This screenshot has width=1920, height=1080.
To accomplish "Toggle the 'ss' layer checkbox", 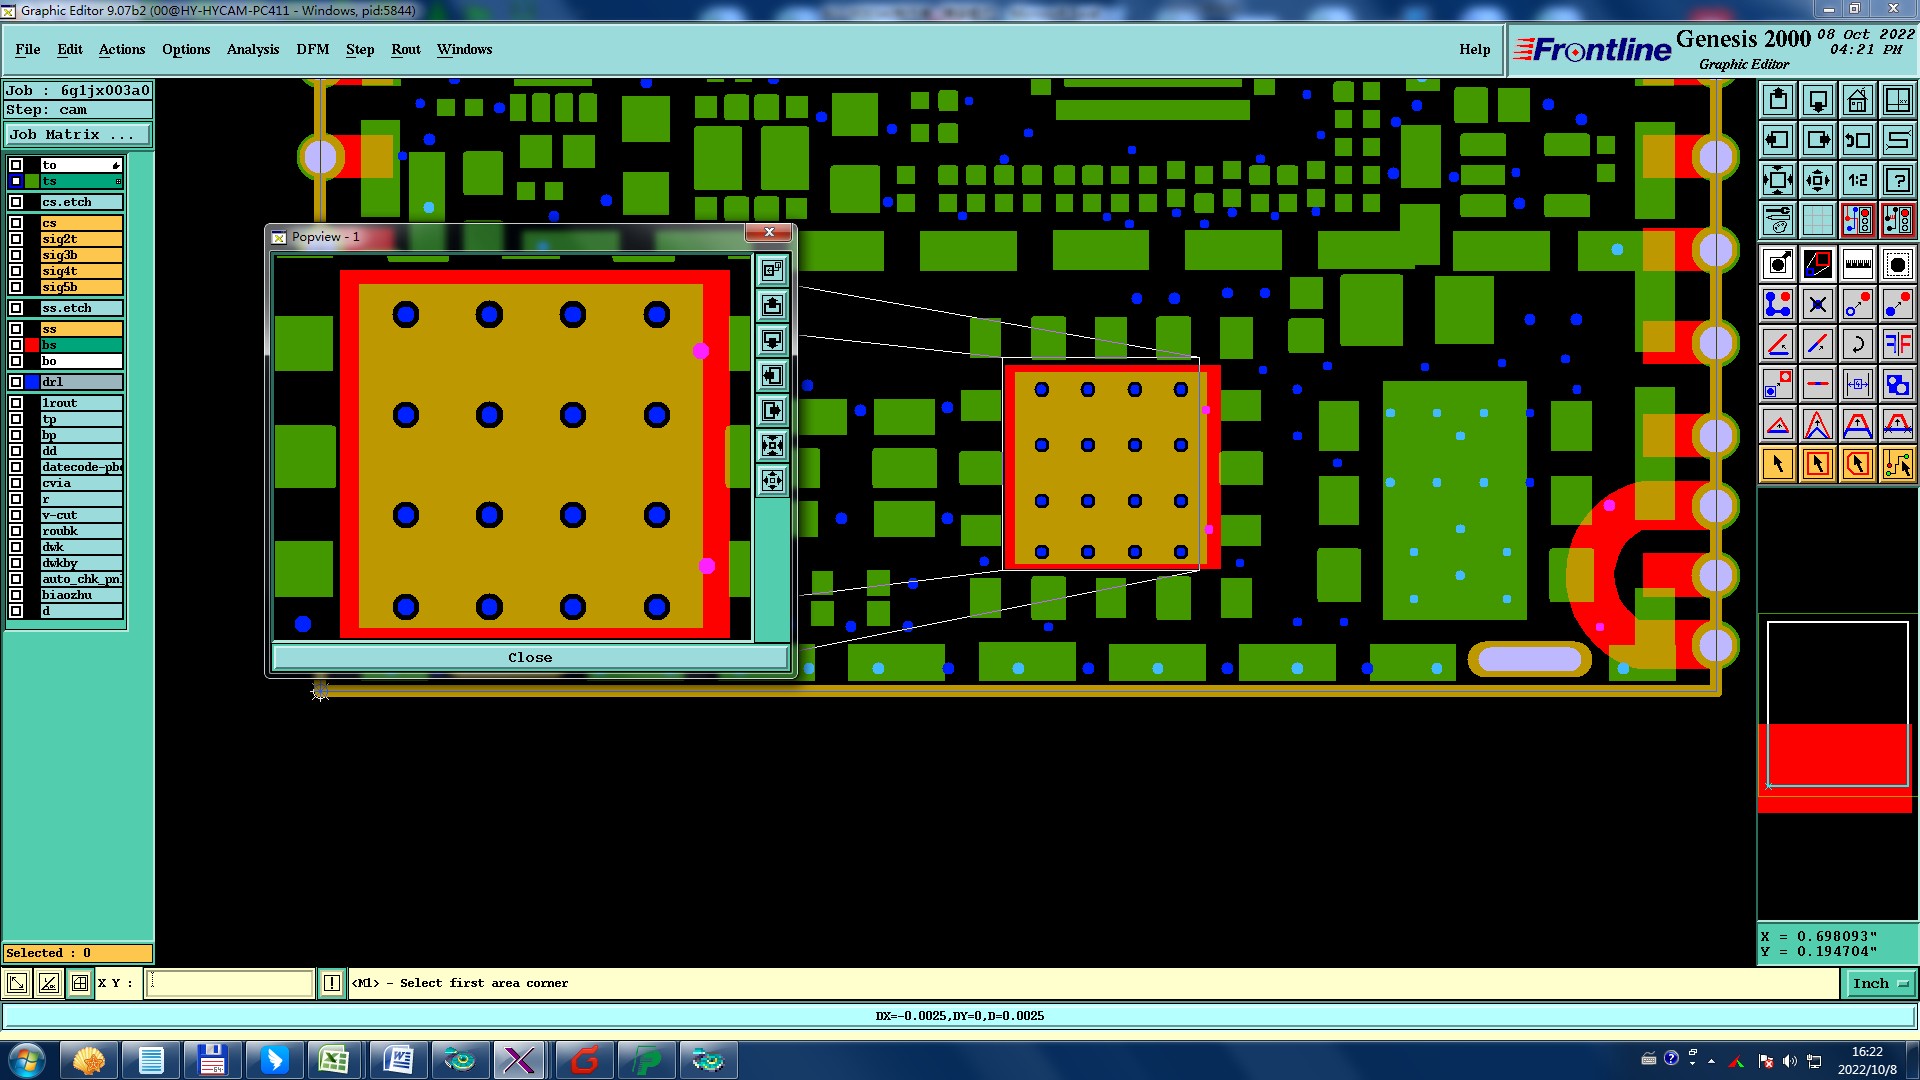I will [x=16, y=329].
